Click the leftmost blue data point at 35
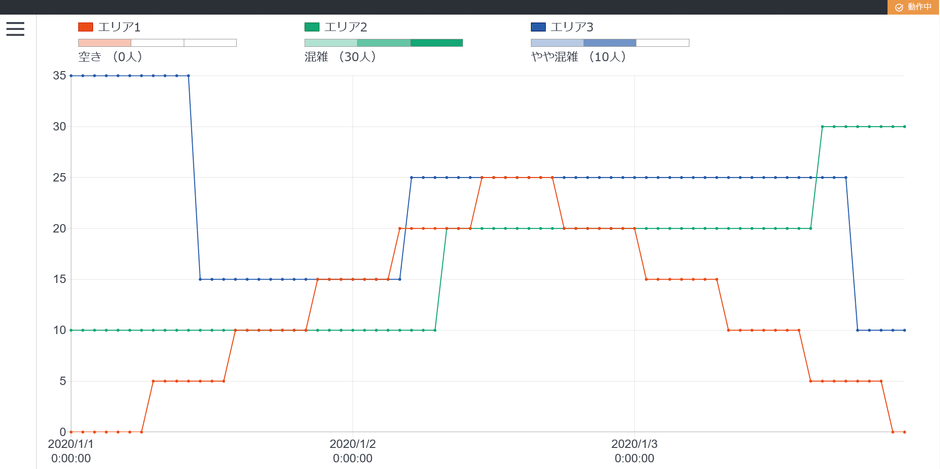Image resolution: width=940 pixels, height=469 pixels. pos(71,76)
